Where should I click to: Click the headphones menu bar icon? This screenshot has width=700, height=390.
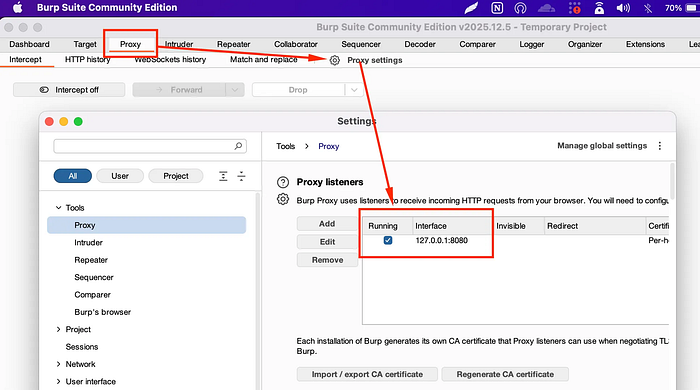520,8
